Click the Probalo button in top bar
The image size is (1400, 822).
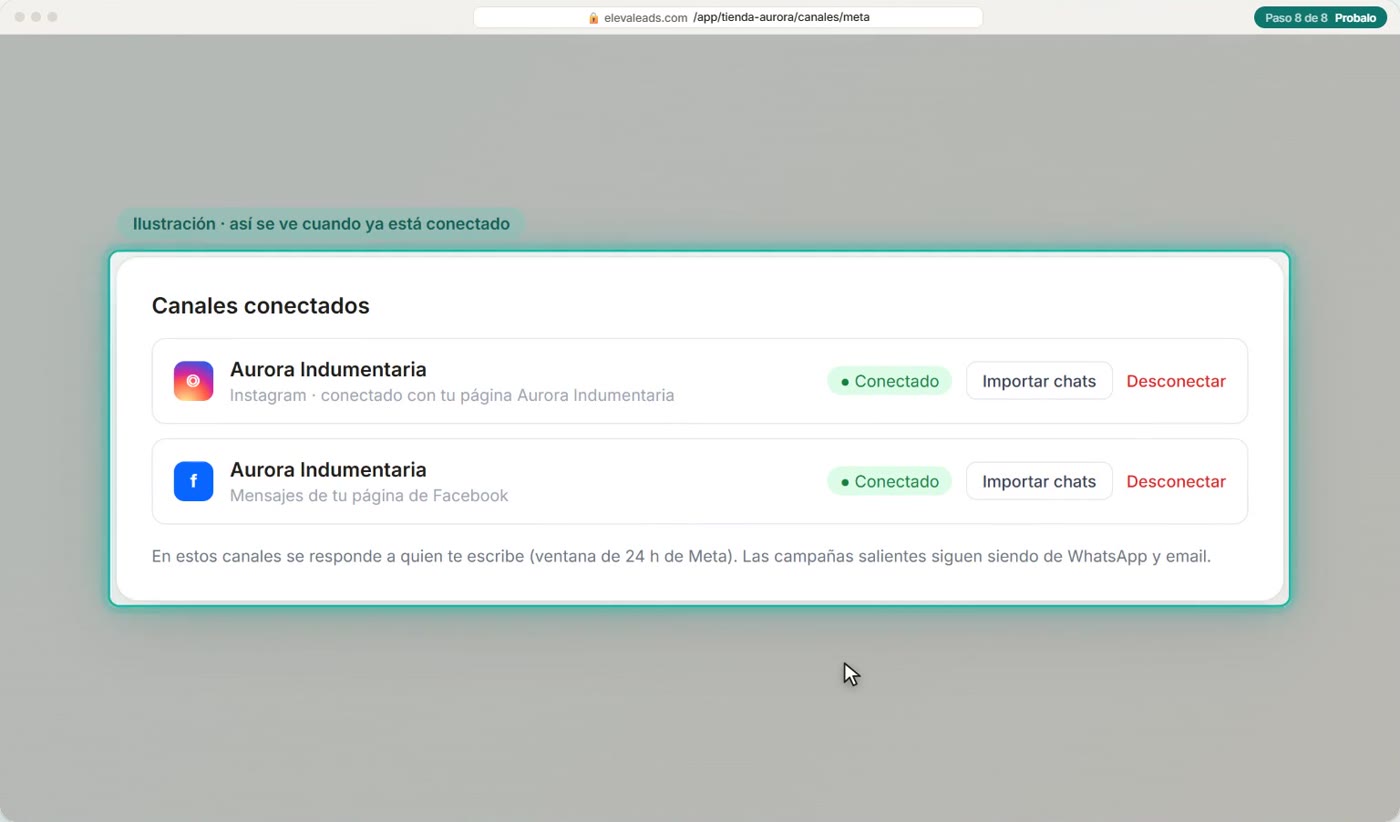click(1355, 18)
